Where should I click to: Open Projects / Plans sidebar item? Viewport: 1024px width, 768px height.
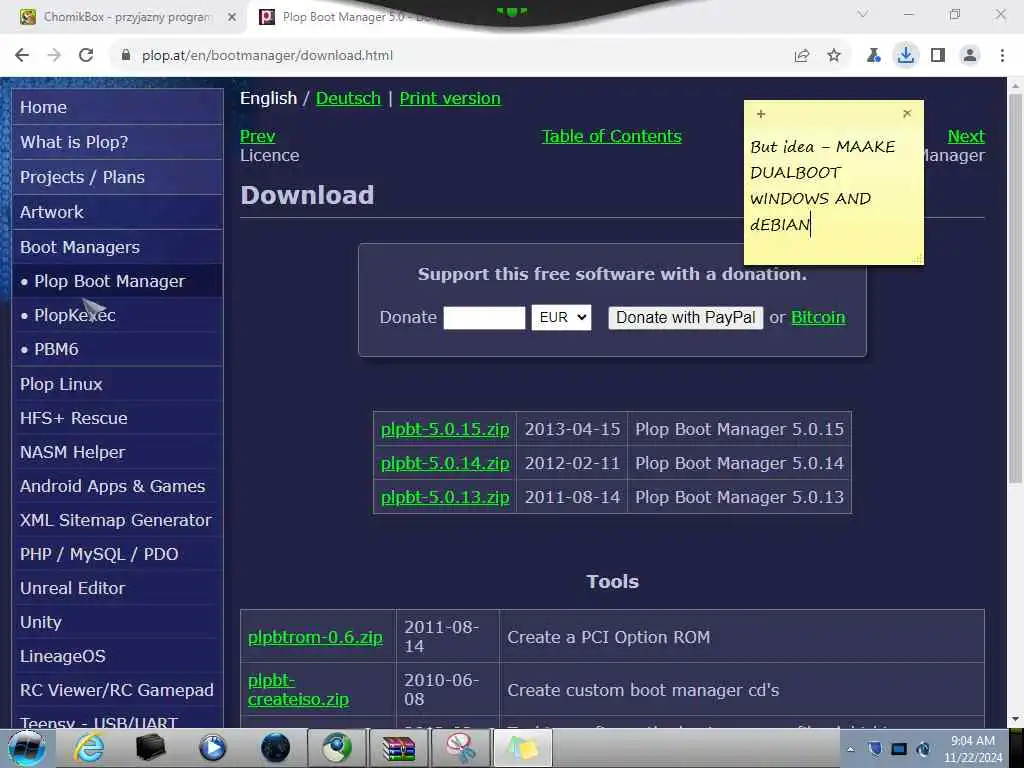pyautogui.click(x=118, y=177)
